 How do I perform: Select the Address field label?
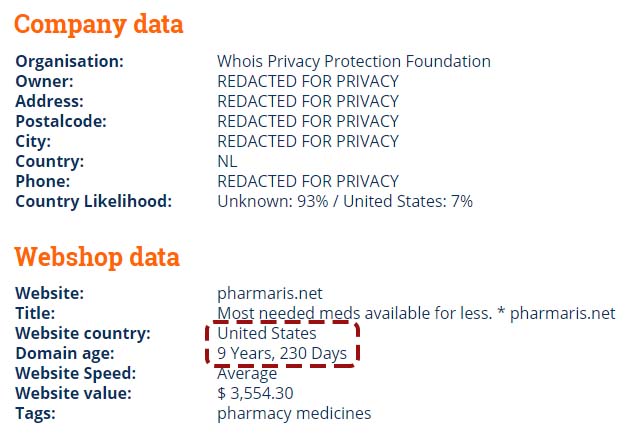click(49, 101)
